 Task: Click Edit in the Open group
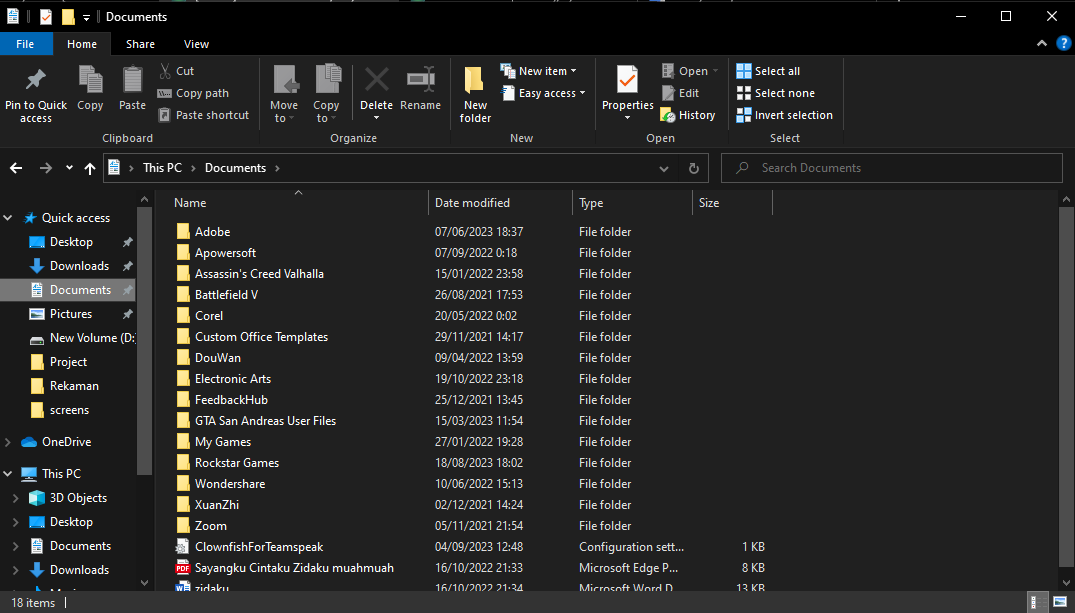pyautogui.click(x=681, y=93)
